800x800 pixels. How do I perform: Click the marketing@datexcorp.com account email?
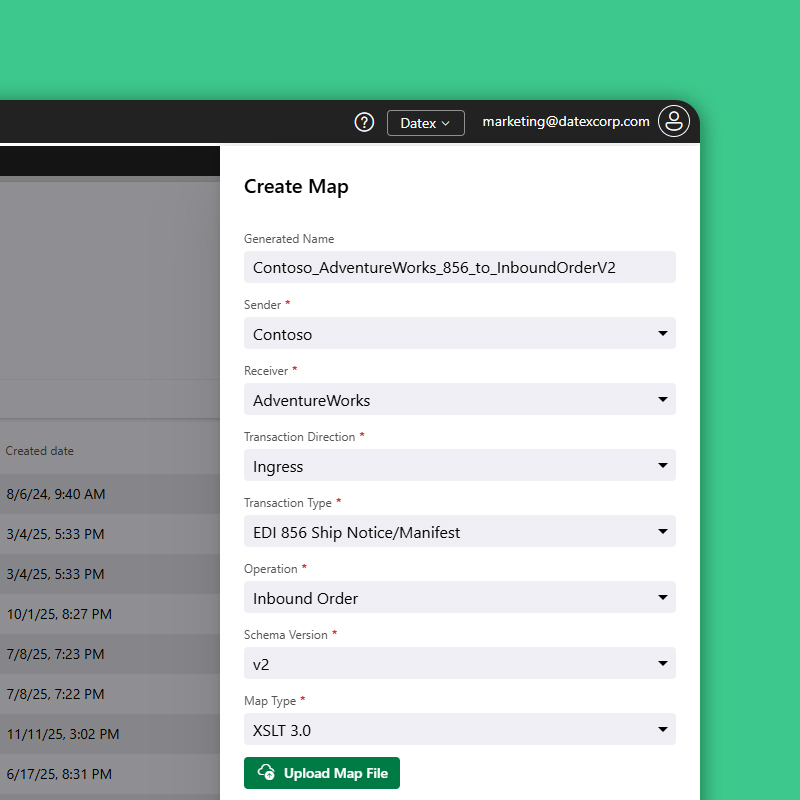pos(565,122)
